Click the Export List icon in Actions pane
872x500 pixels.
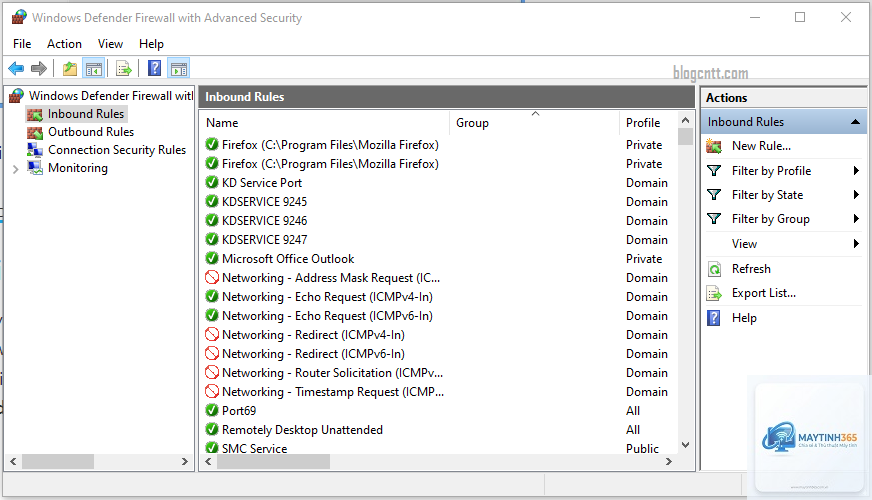tap(714, 293)
